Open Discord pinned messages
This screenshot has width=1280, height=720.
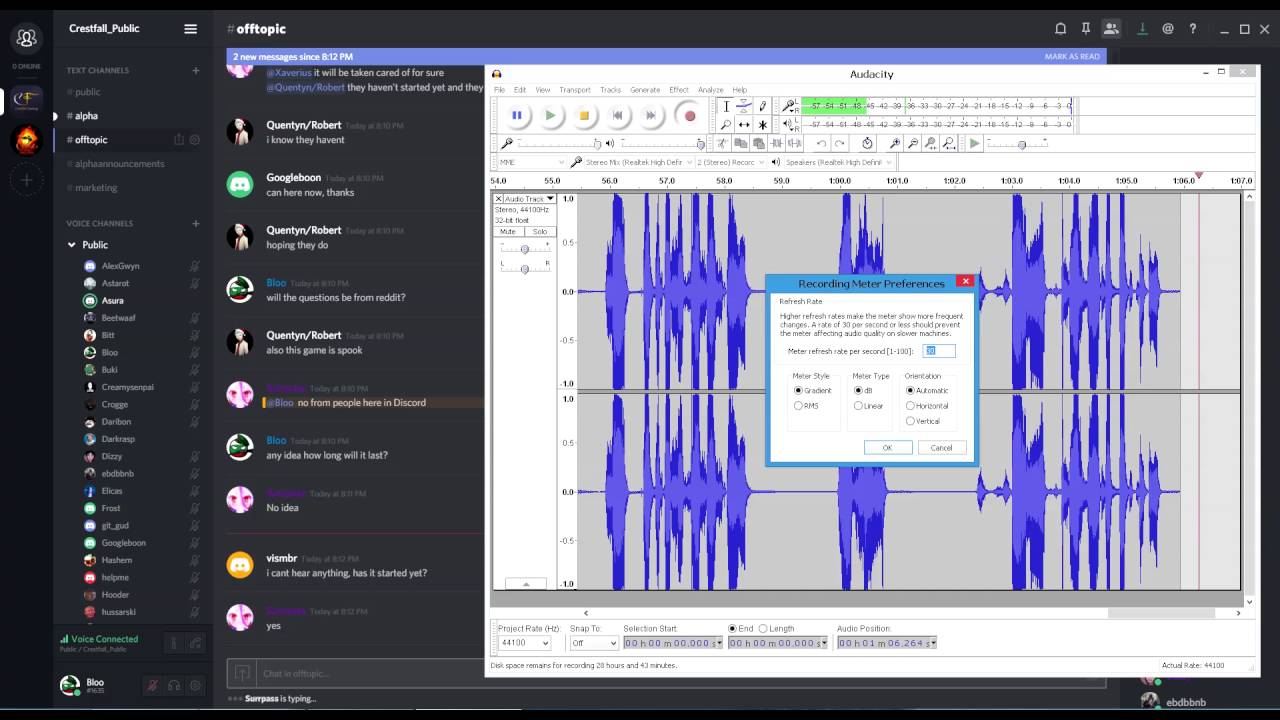(x=1086, y=29)
